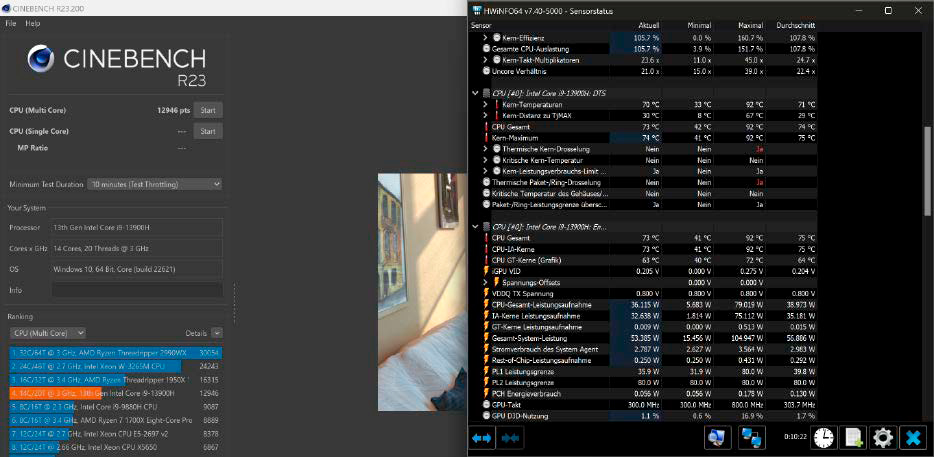Expand the Kern-Distanz zu TjMAX row

[x=486, y=116]
